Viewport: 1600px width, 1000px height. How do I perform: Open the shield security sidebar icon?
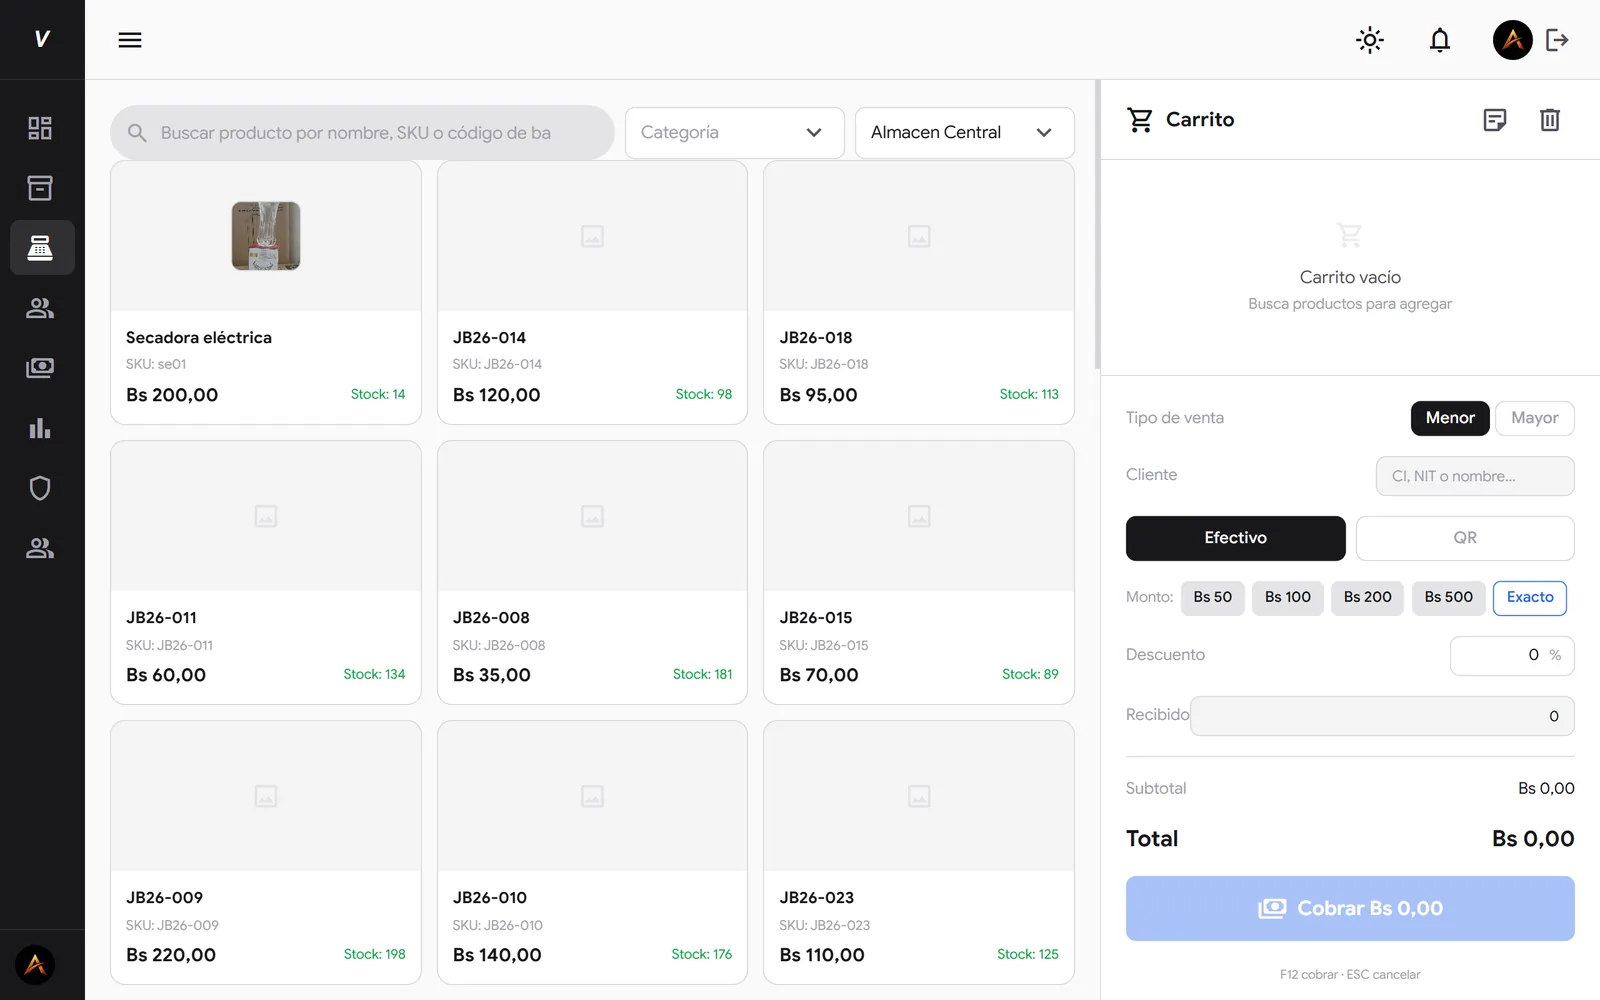pos(40,488)
